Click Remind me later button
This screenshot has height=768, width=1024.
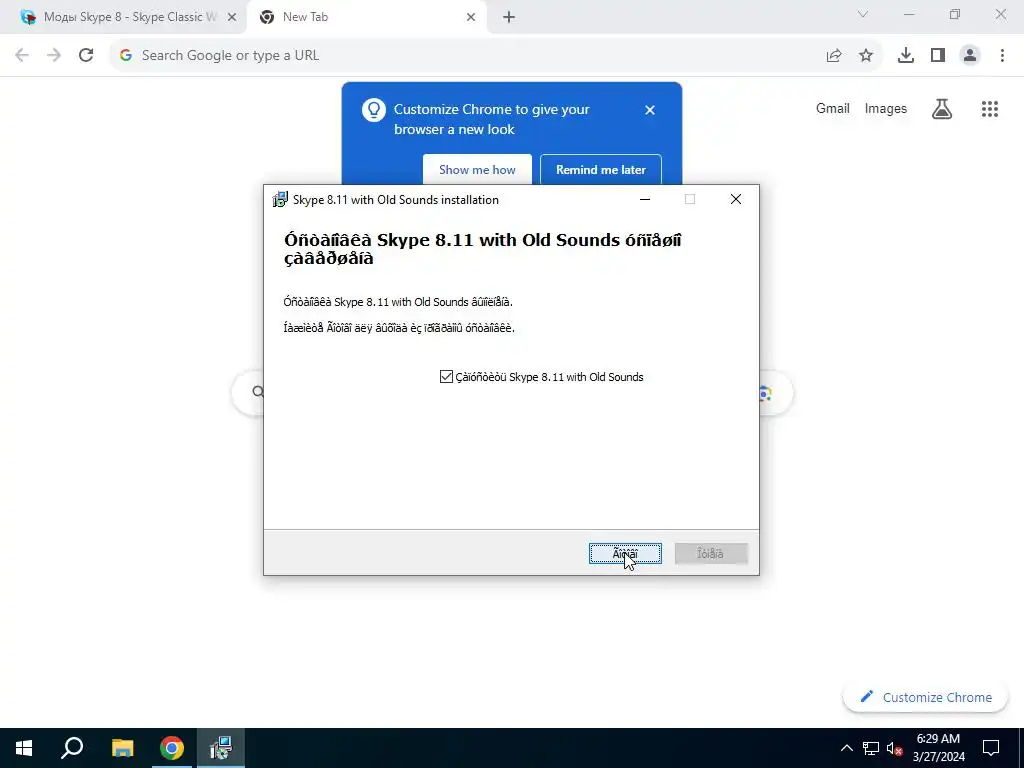pos(601,170)
